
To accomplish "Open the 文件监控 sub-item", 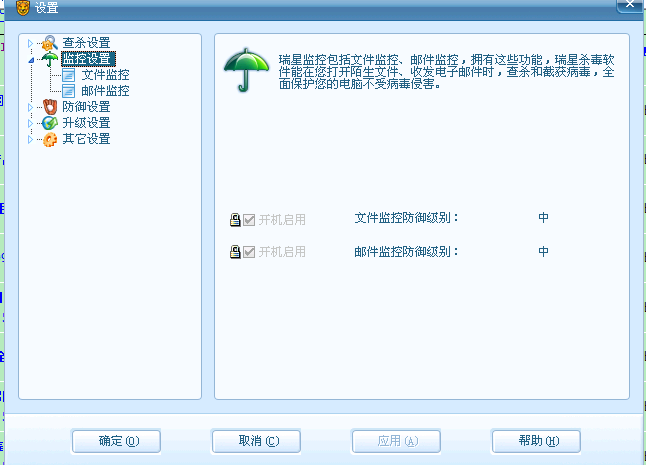I will 105,75.
